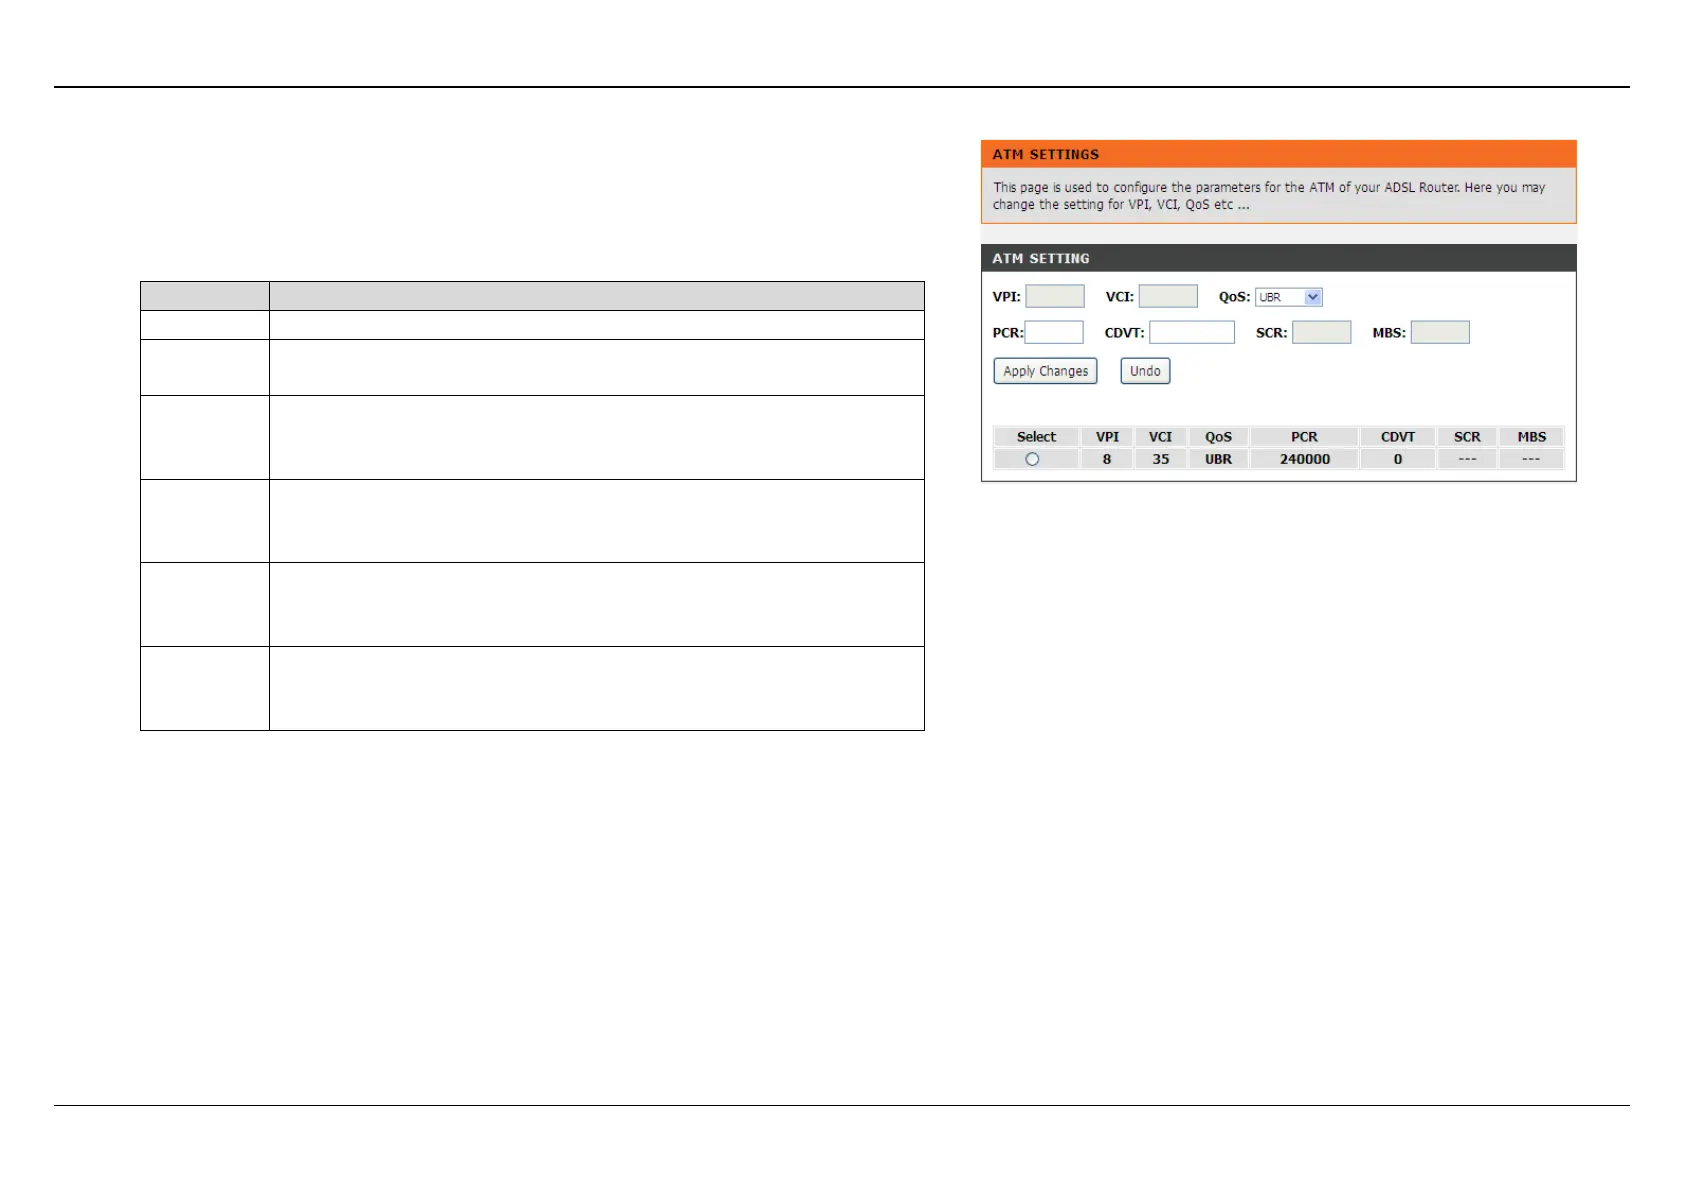1684x1191 pixels.
Task: Click the Undo button
Action: pos(1145,371)
